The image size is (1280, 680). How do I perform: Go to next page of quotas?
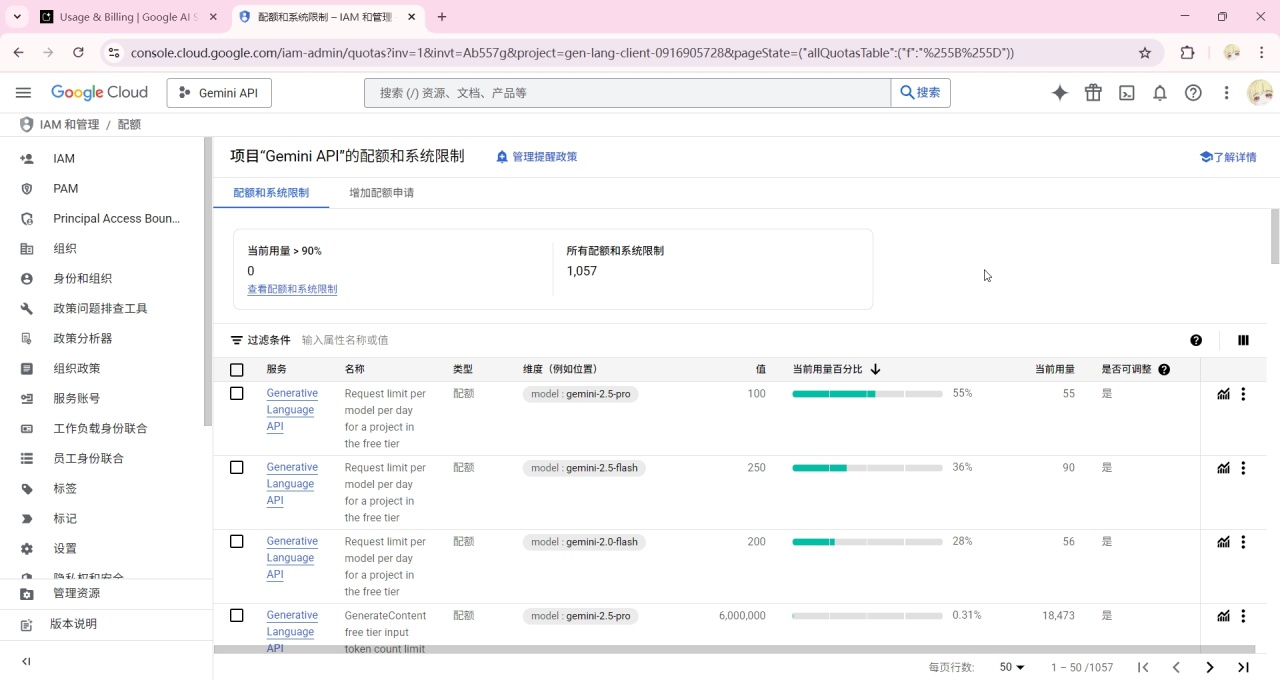[x=1210, y=667]
